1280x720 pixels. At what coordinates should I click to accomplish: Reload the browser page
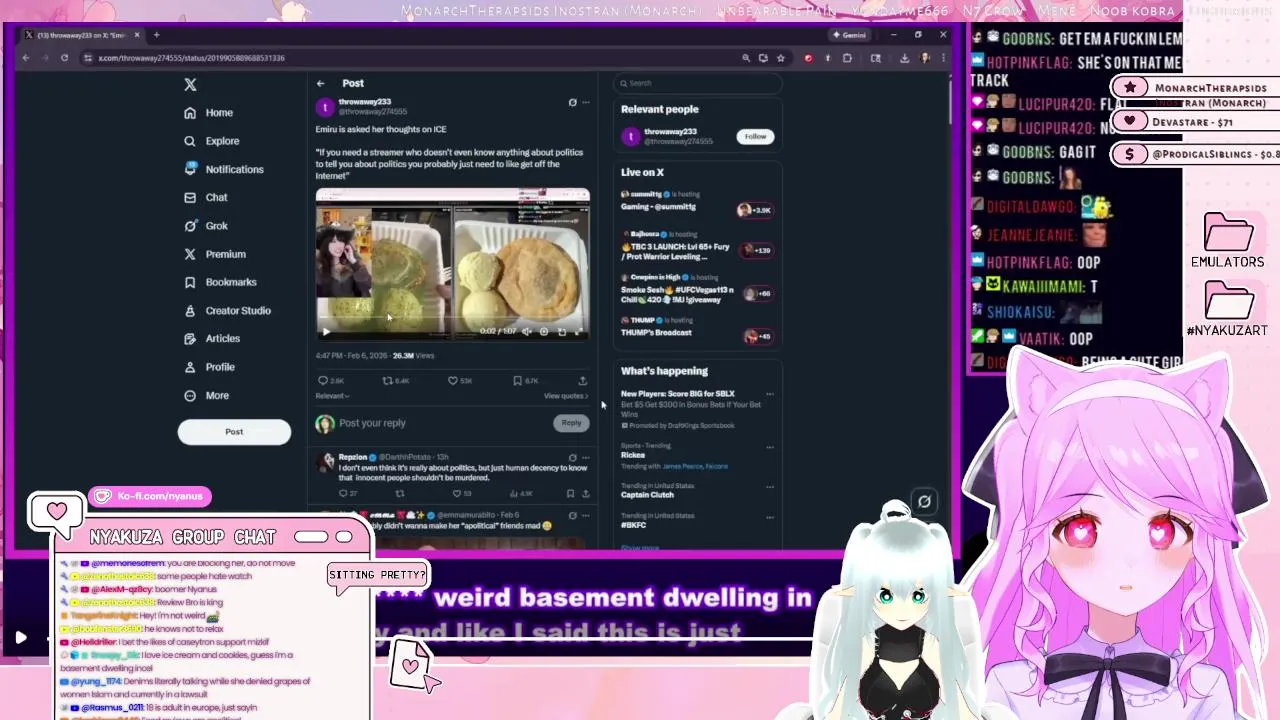click(64, 58)
